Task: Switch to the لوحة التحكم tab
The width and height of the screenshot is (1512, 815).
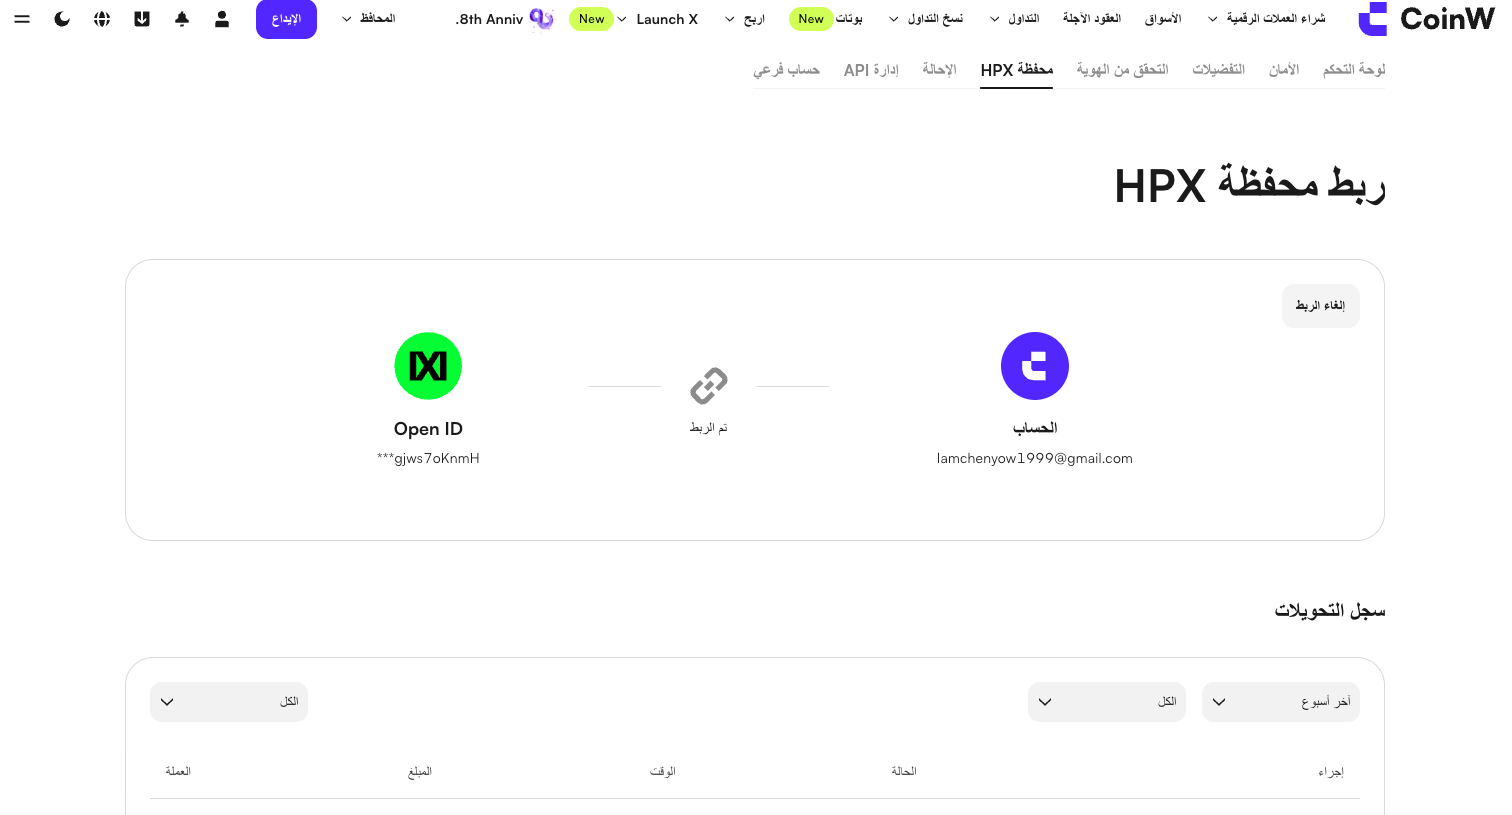Action: (1354, 69)
